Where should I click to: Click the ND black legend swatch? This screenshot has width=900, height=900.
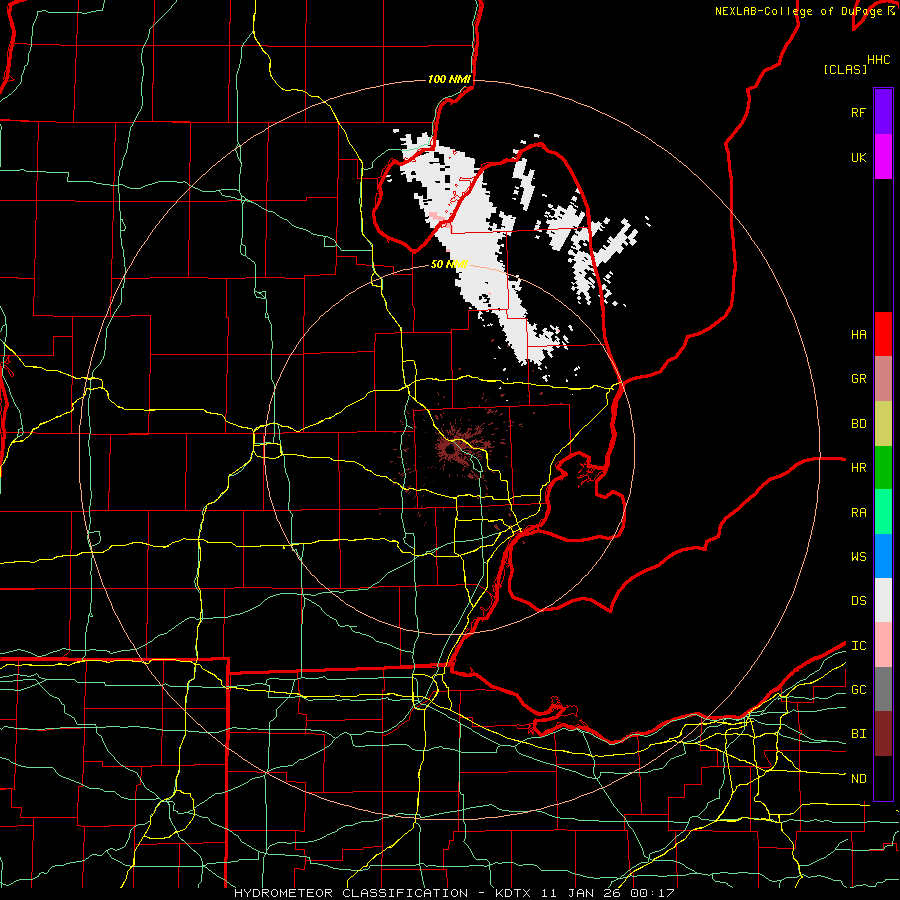883,778
